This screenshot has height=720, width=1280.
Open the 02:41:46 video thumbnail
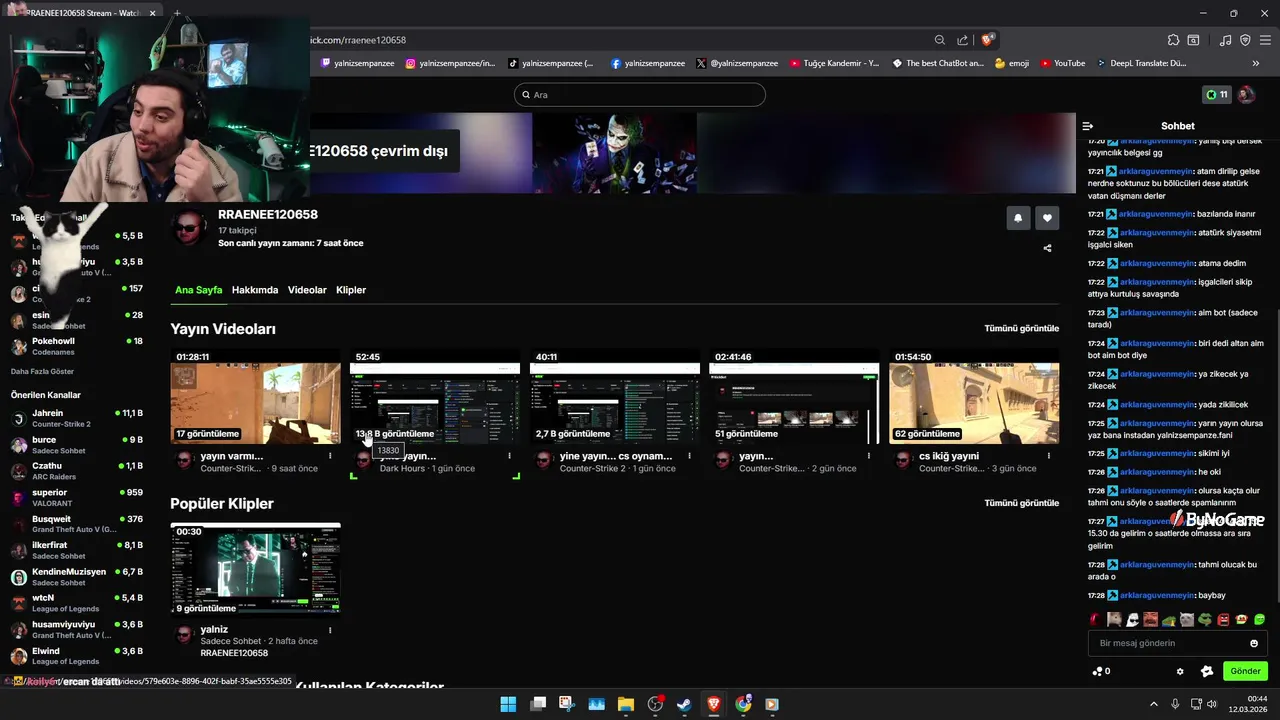click(794, 397)
